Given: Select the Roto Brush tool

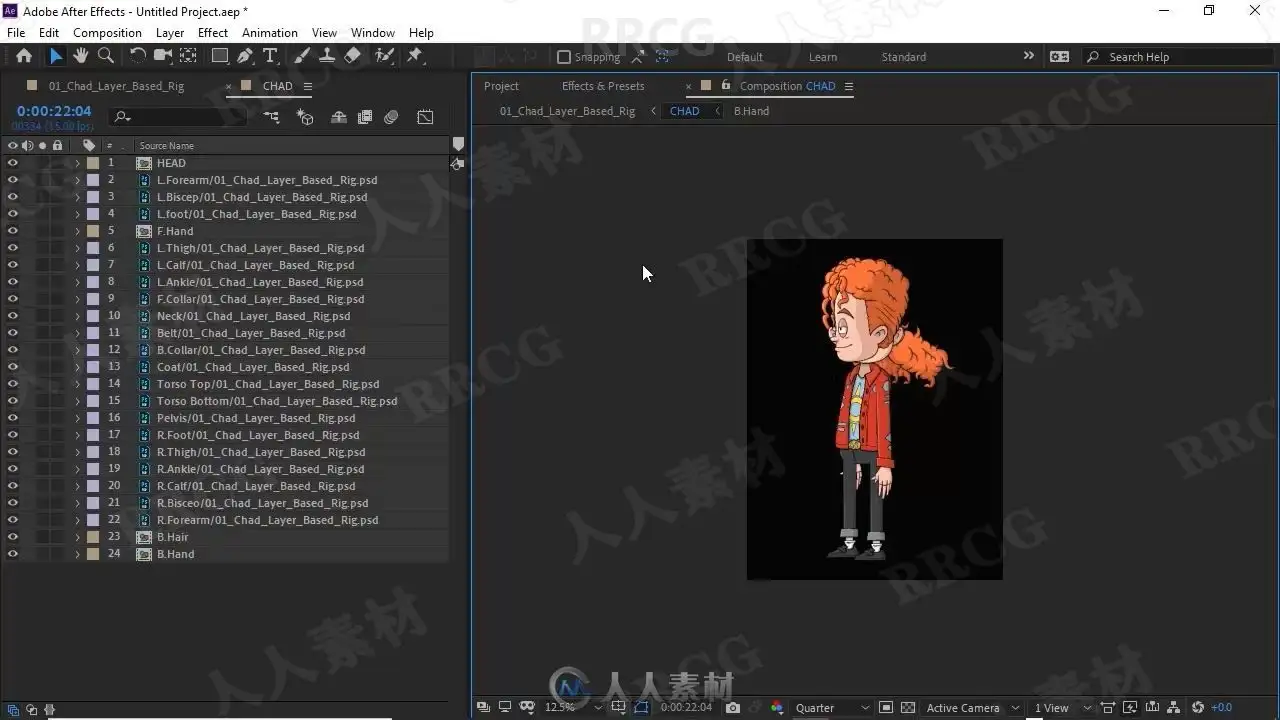Looking at the screenshot, I should (384, 56).
